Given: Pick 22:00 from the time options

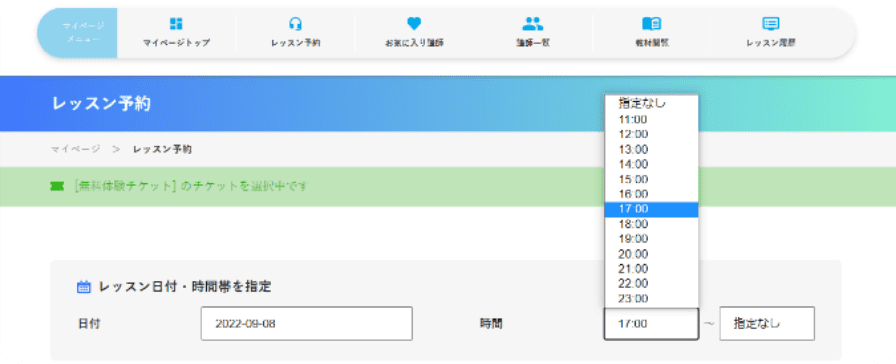Looking at the screenshot, I should pyautogui.click(x=651, y=283).
